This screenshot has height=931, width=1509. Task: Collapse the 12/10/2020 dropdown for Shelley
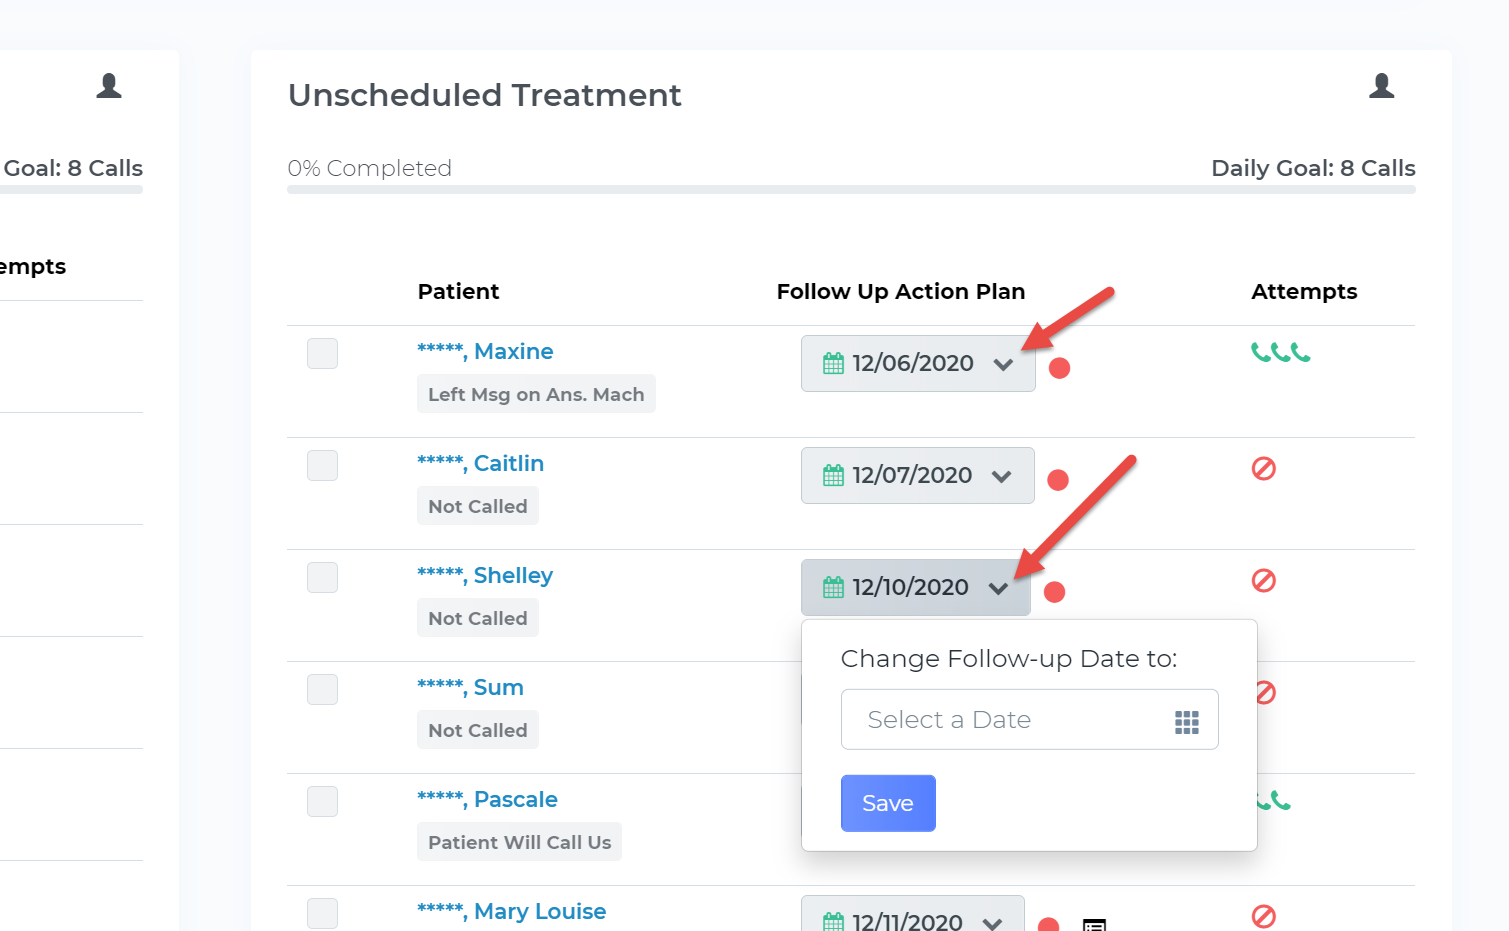[x=998, y=588]
